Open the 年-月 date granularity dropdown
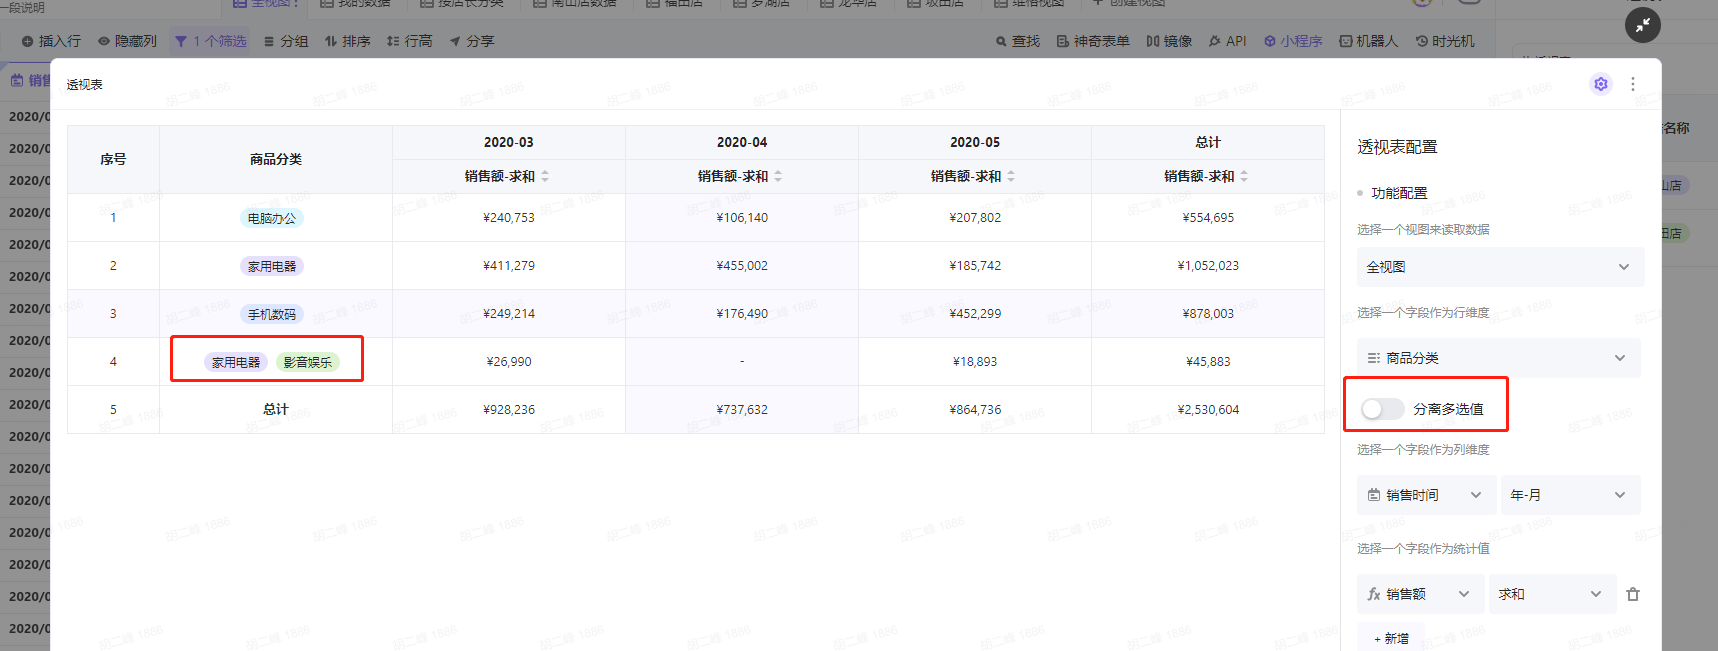Screen dimensions: 1718x651 coord(1570,495)
